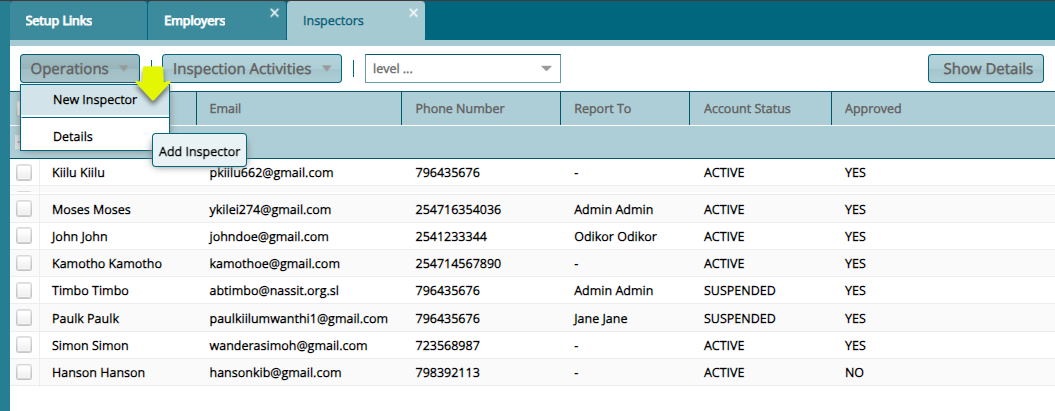Open the Operations dropdown menu
The height and width of the screenshot is (411, 1055).
[x=80, y=69]
